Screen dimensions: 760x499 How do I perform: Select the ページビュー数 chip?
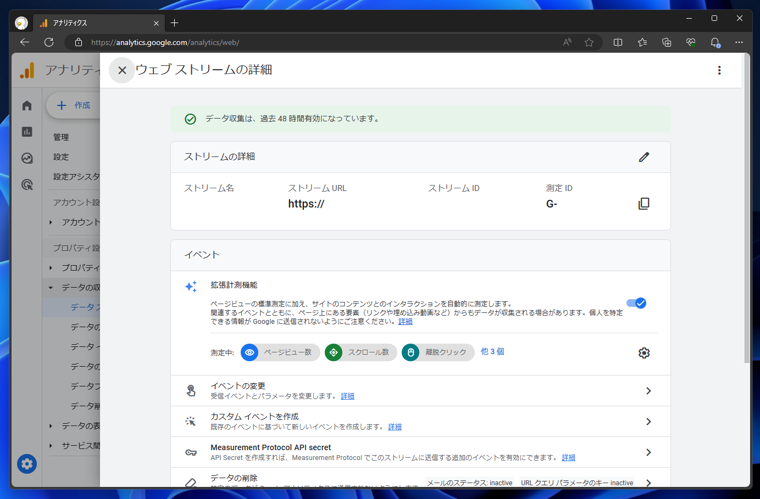[280, 352]
